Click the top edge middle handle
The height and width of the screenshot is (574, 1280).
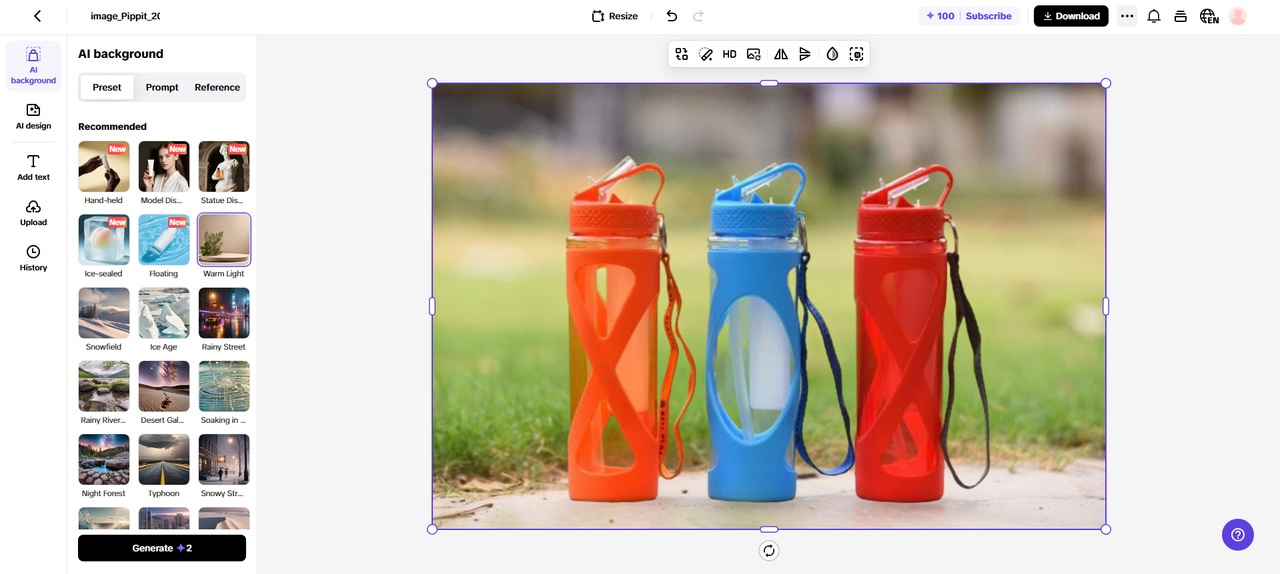point(769,83)
